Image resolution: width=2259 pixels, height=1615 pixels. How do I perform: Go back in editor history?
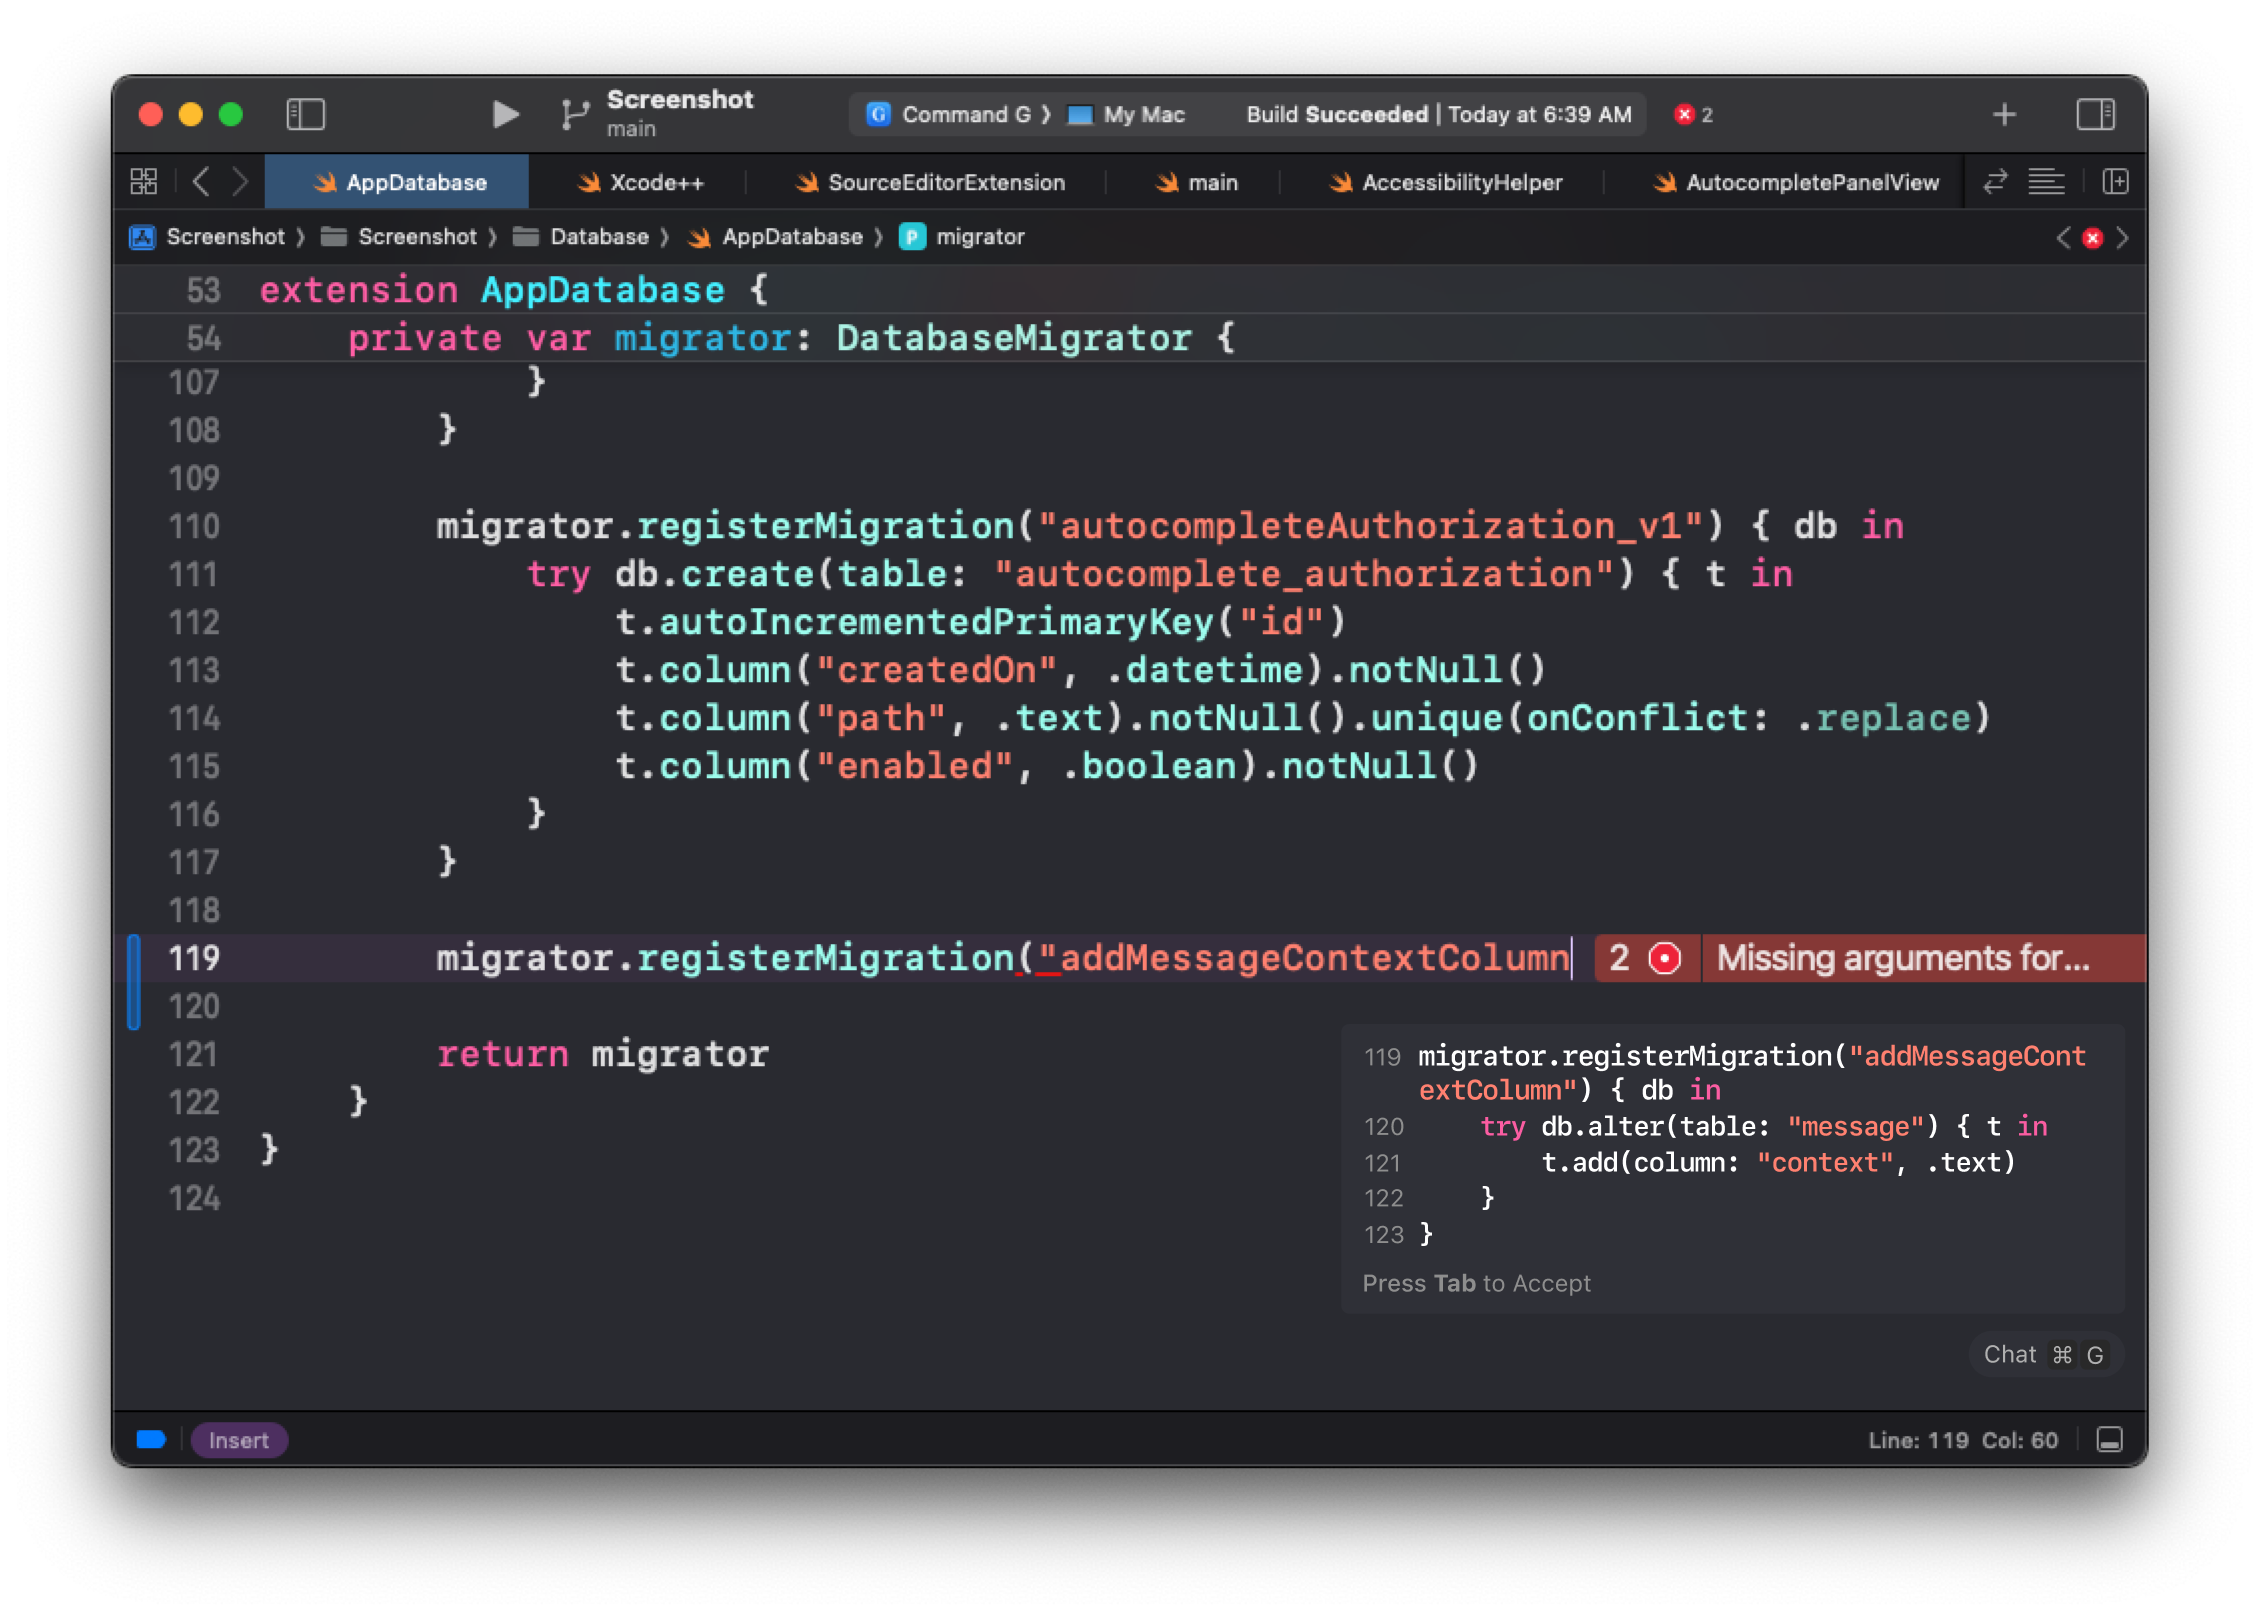pos(201,182)
